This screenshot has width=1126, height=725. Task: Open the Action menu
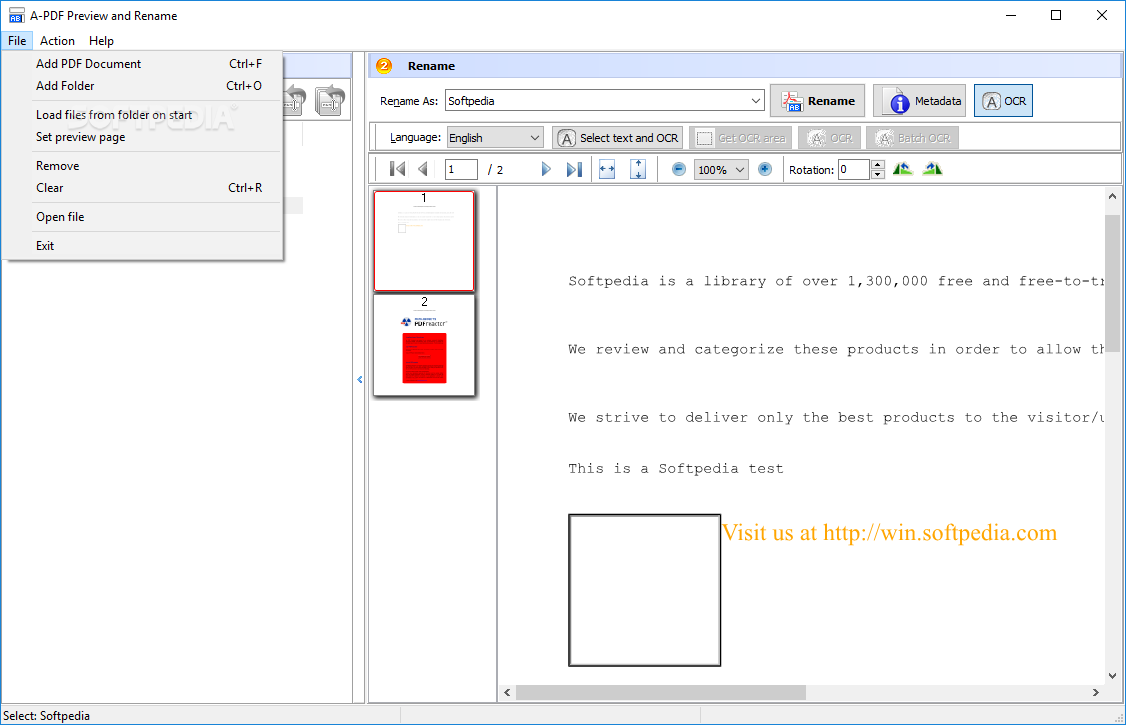point(57,41)
